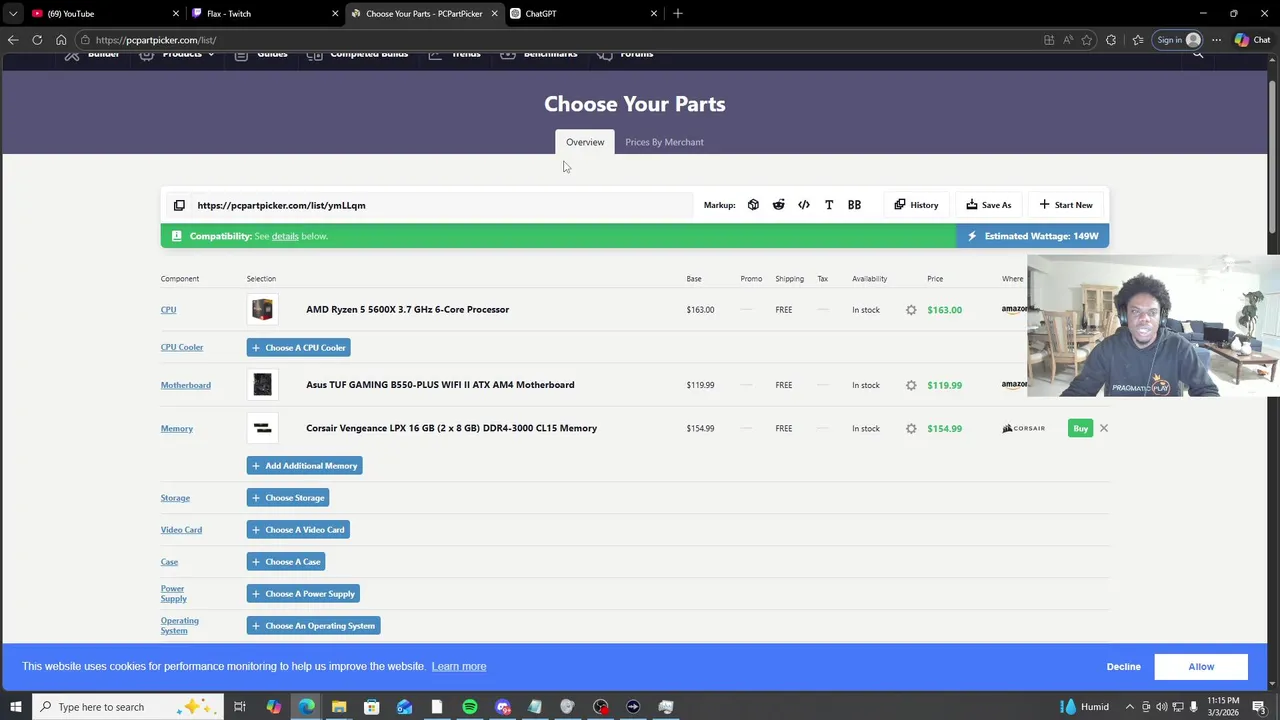This screenshot has height=720, width=1280.
Task: Select the Overview tab
Action: (585, 142)
